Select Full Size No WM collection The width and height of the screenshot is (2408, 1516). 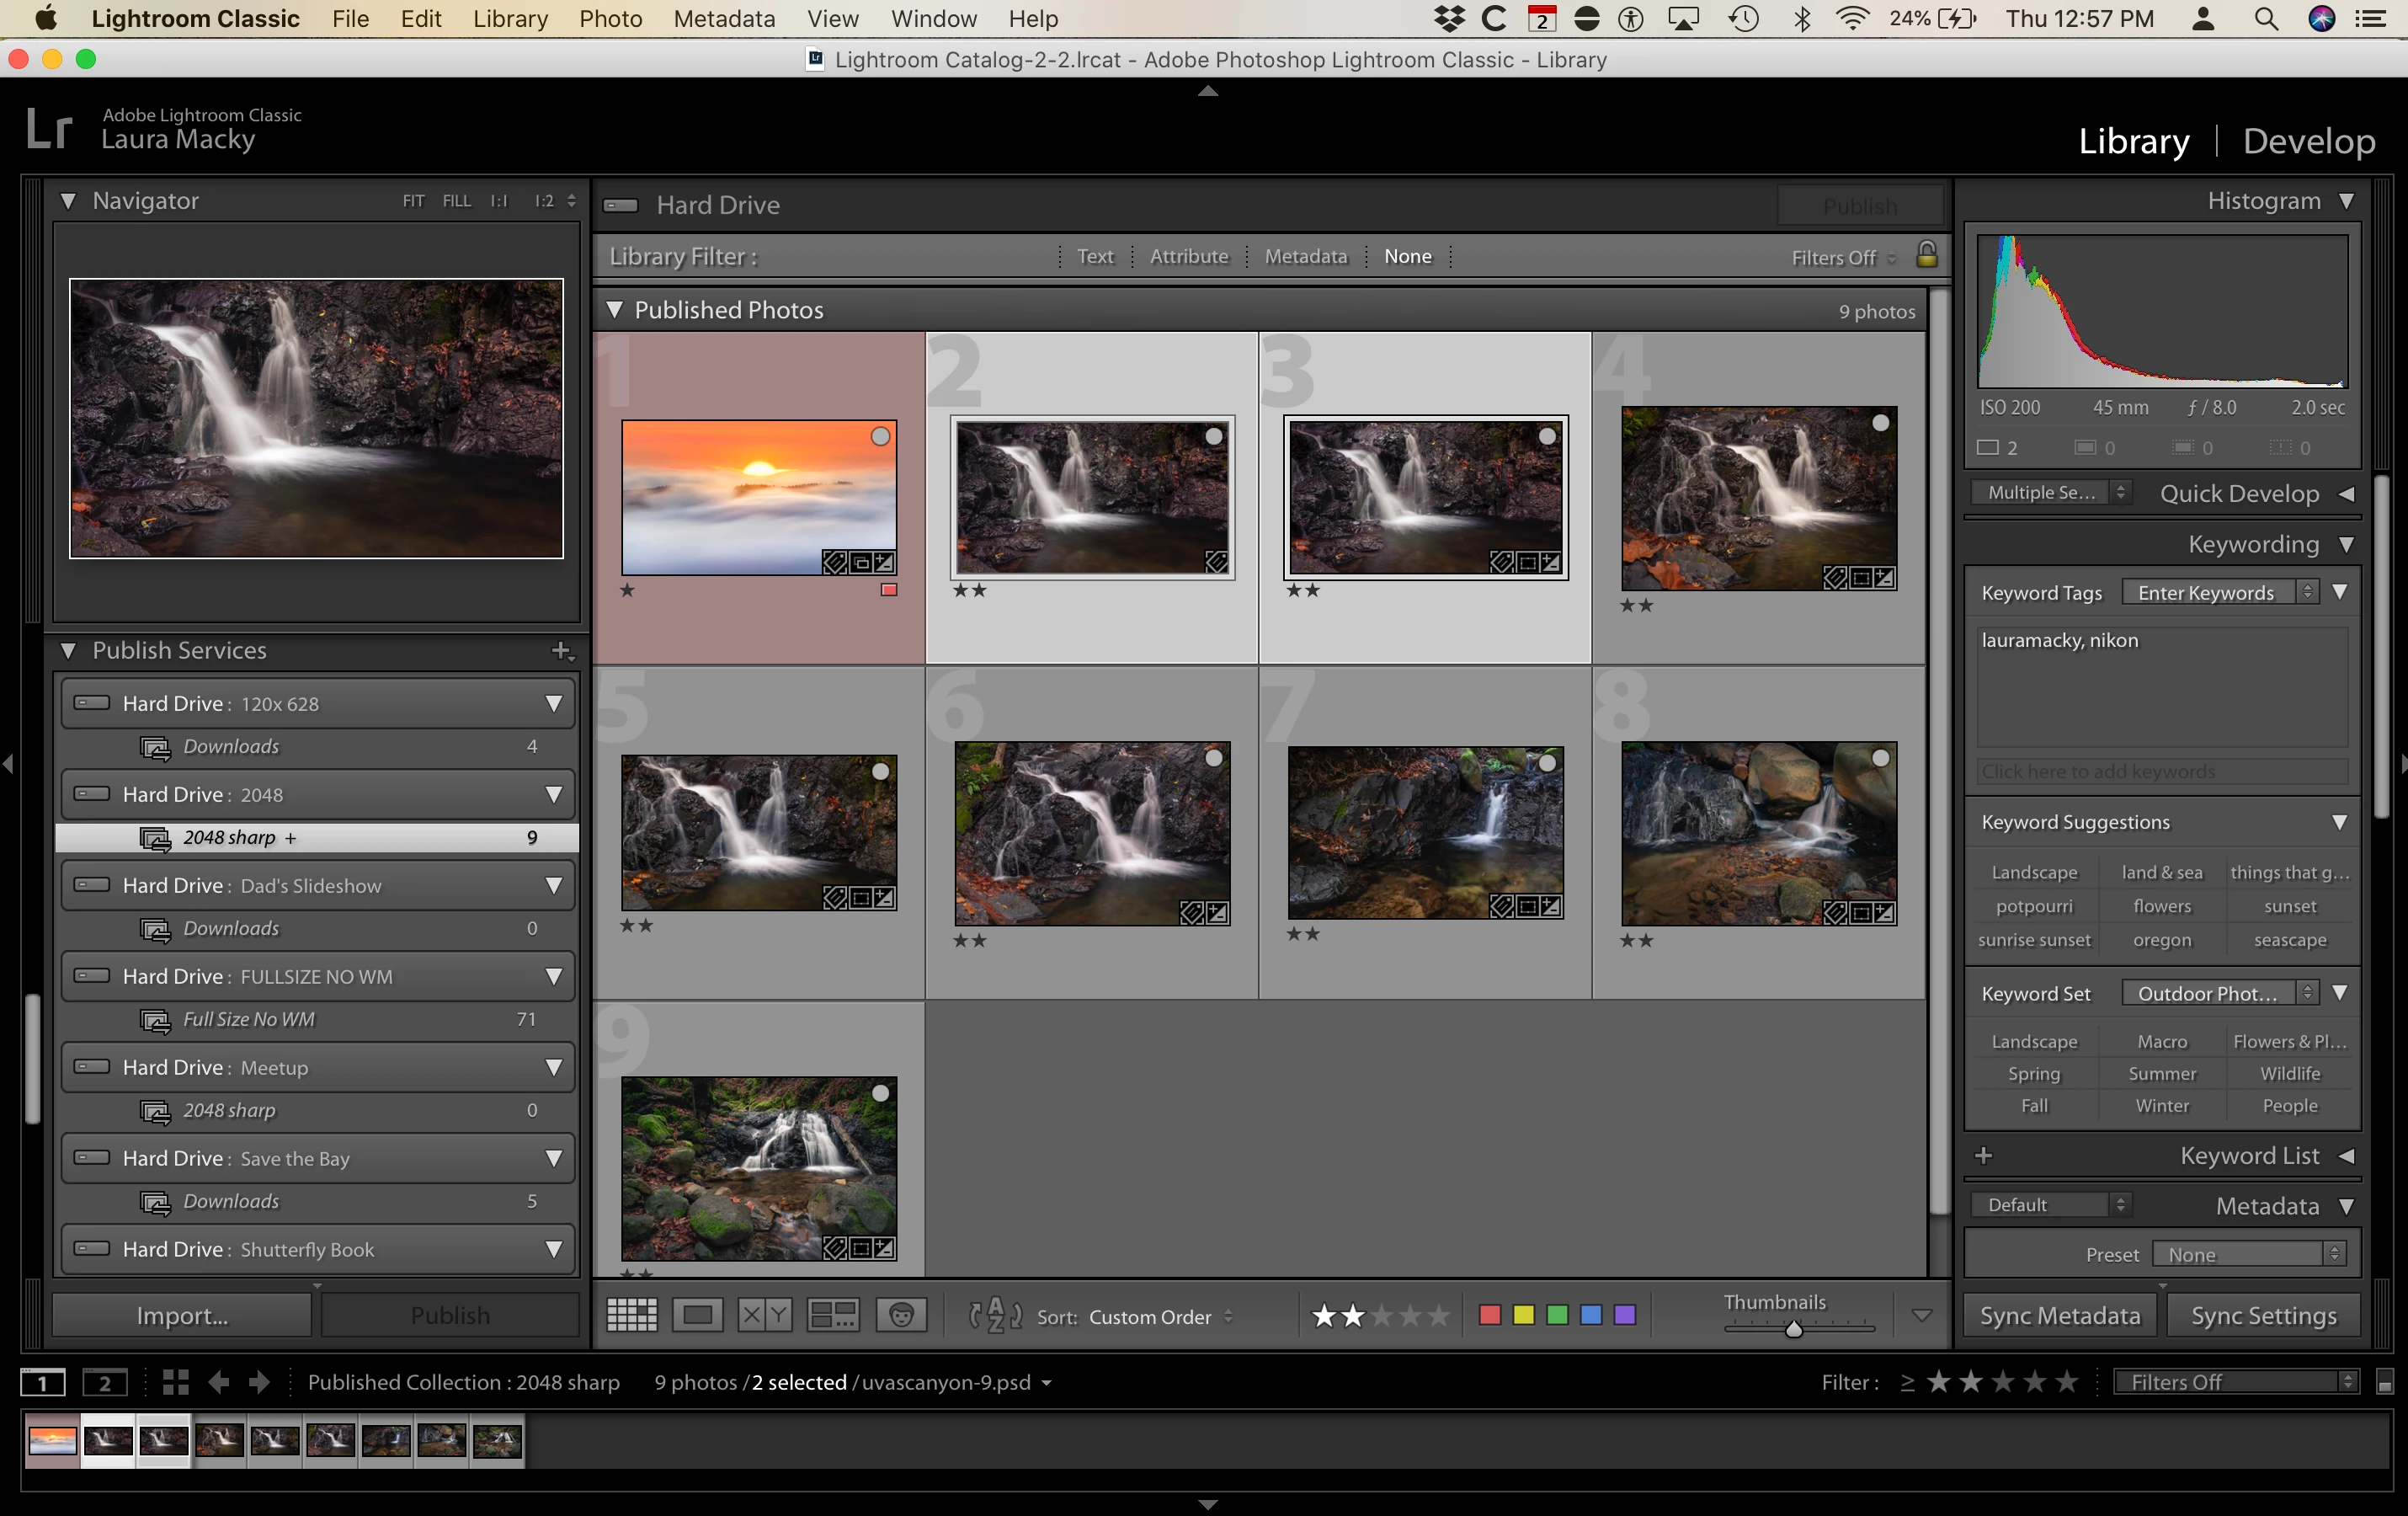tap(249, 1019)
